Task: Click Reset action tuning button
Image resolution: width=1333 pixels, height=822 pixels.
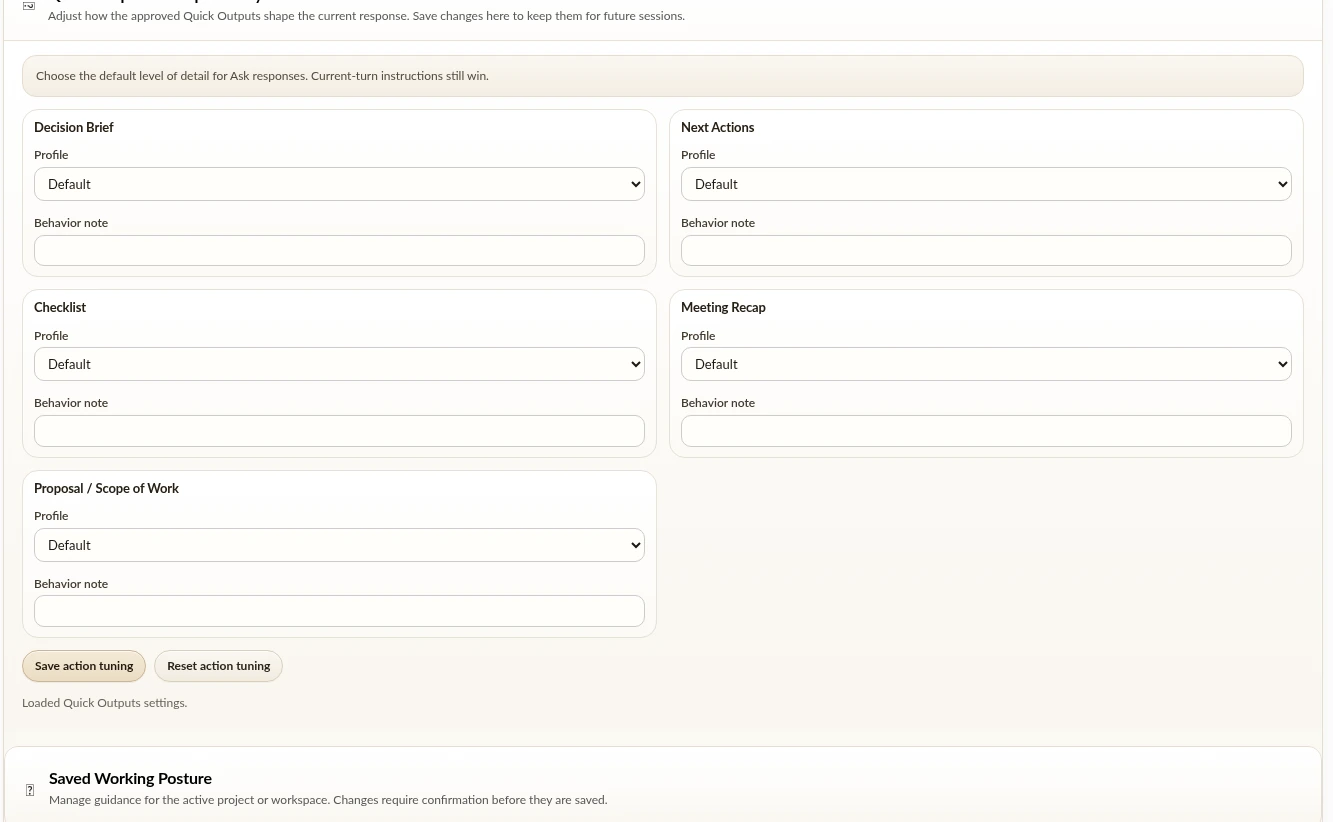Action: [x=218, y=666]
